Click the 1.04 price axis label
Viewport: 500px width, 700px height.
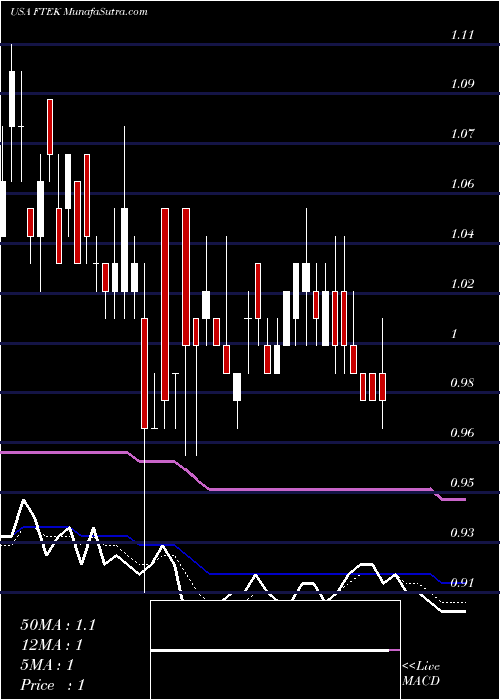tap(462, 234)
